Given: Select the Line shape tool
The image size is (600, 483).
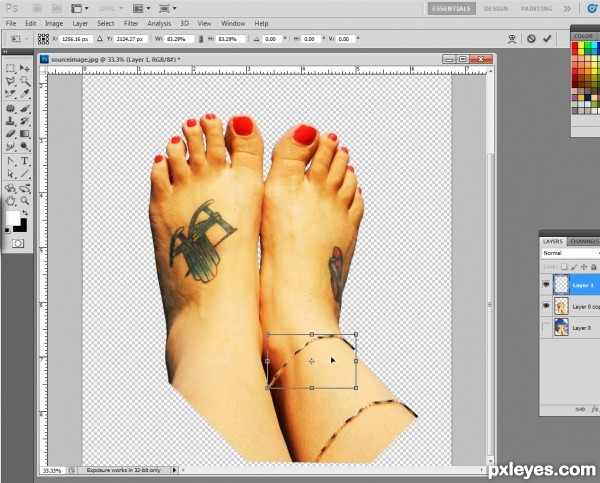Looking at the screenshot, I should 25,174.
